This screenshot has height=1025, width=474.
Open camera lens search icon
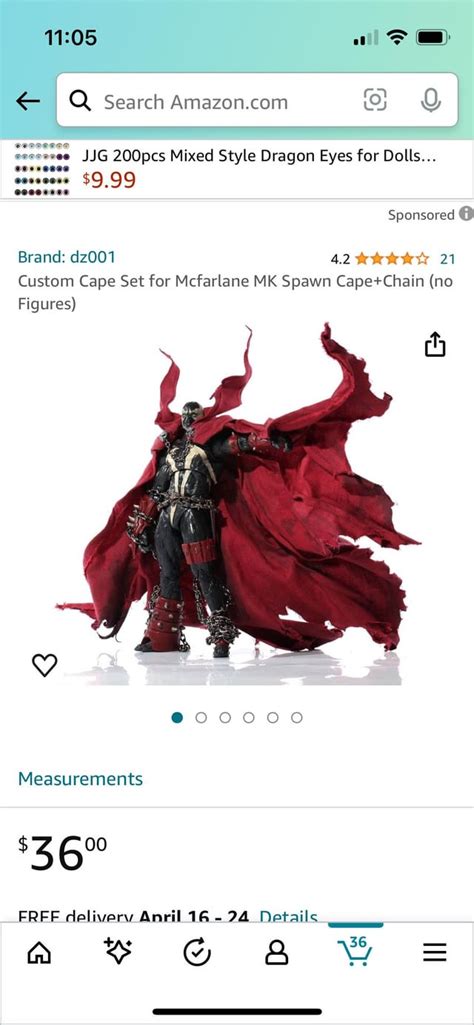pos(375,100)
